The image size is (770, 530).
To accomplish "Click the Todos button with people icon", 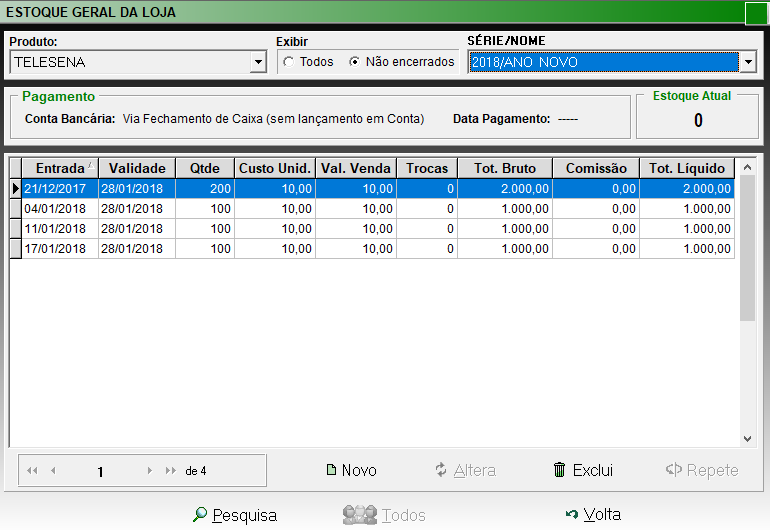I will [384, 515].
